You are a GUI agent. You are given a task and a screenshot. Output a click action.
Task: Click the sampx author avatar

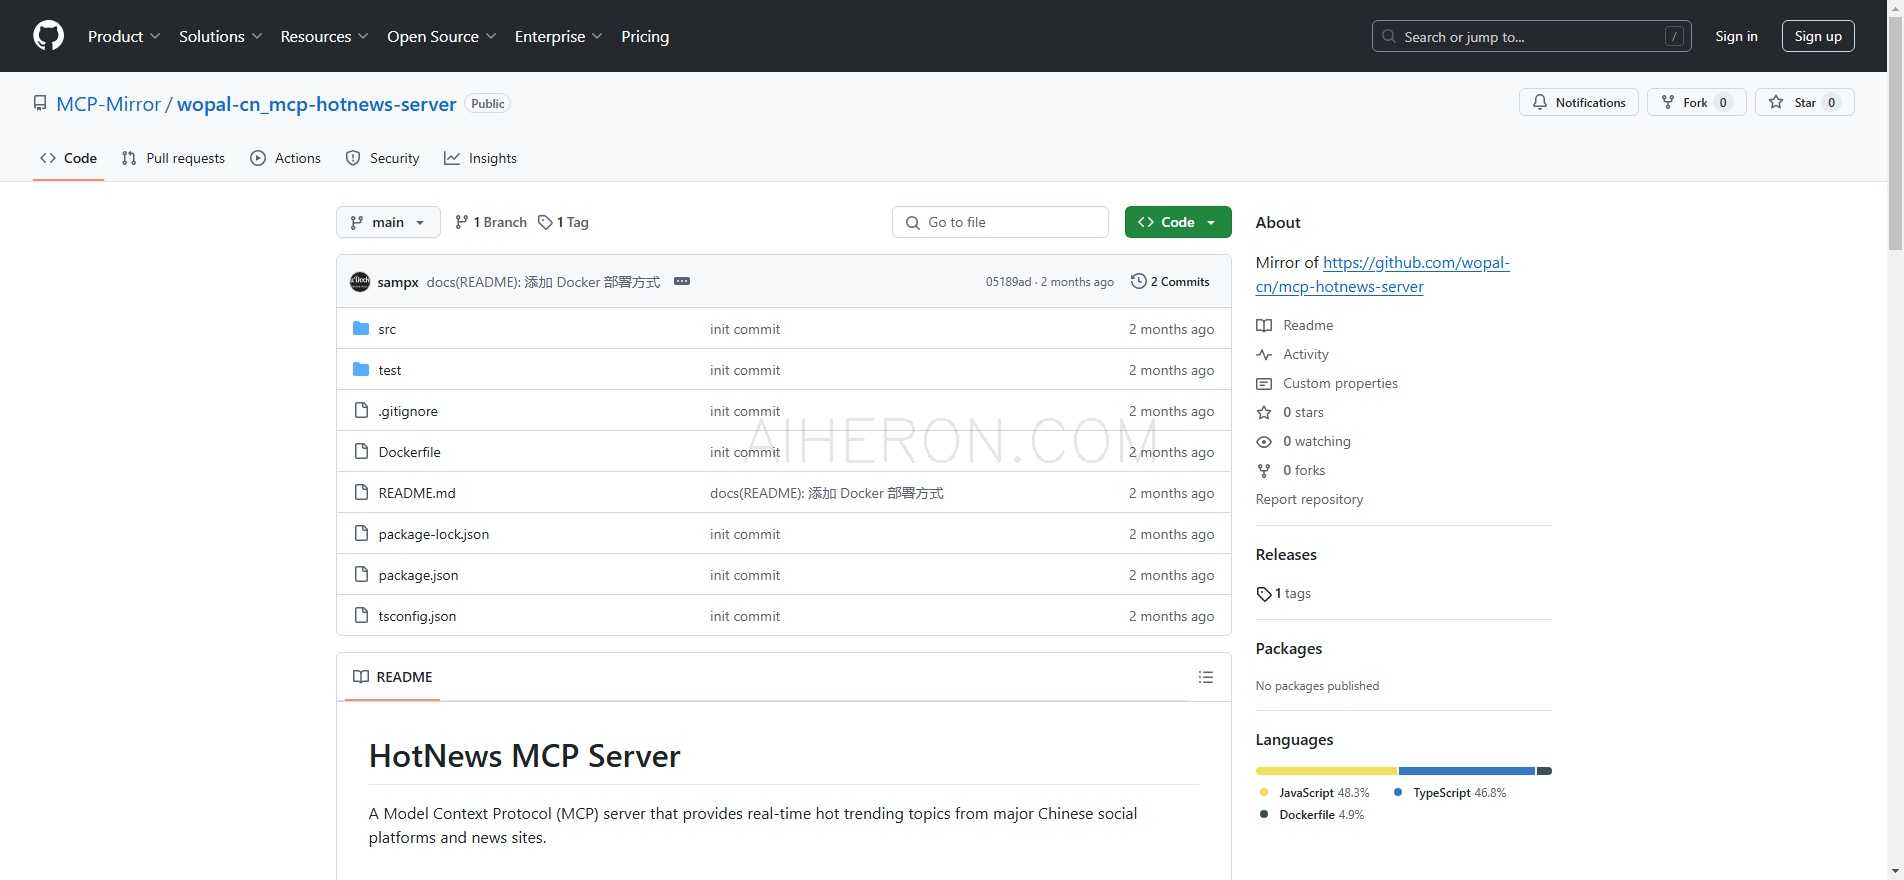(360, 282)
